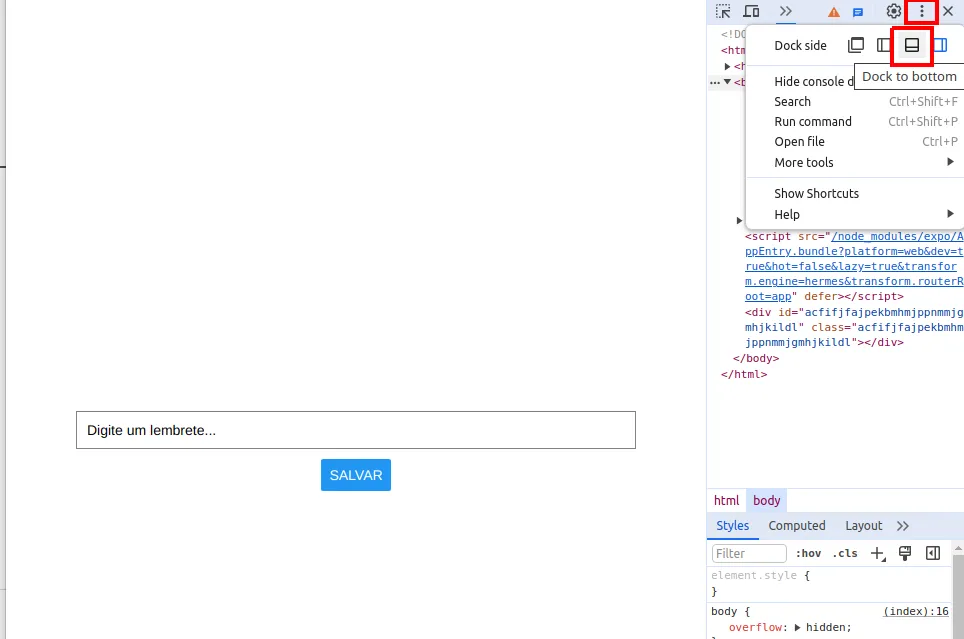The height and width of the screenshot is (639, 964).
Task: Switch to the Layout tab
Action: (x=863, y=526)
